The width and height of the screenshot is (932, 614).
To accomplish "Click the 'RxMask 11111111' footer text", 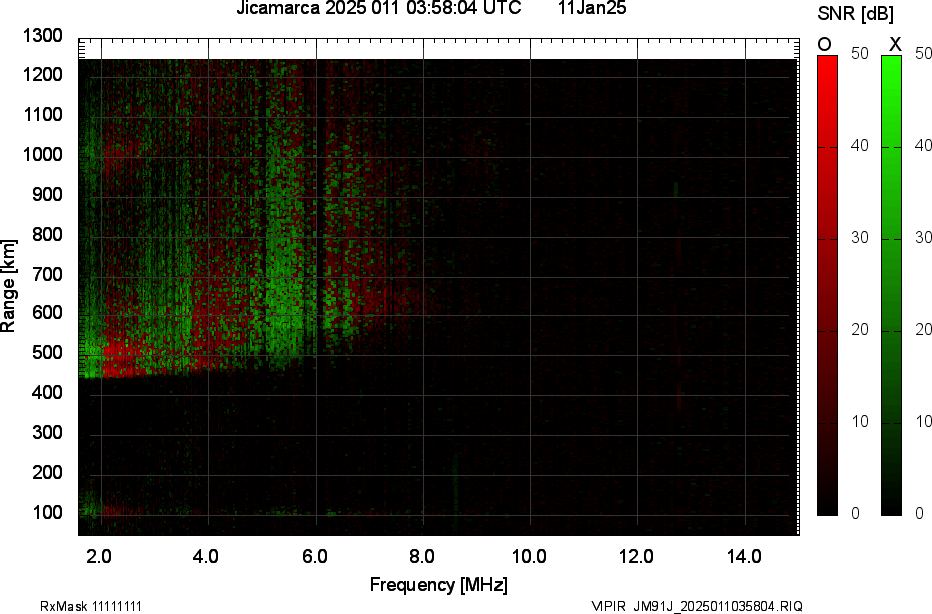I will pos(91,606).
